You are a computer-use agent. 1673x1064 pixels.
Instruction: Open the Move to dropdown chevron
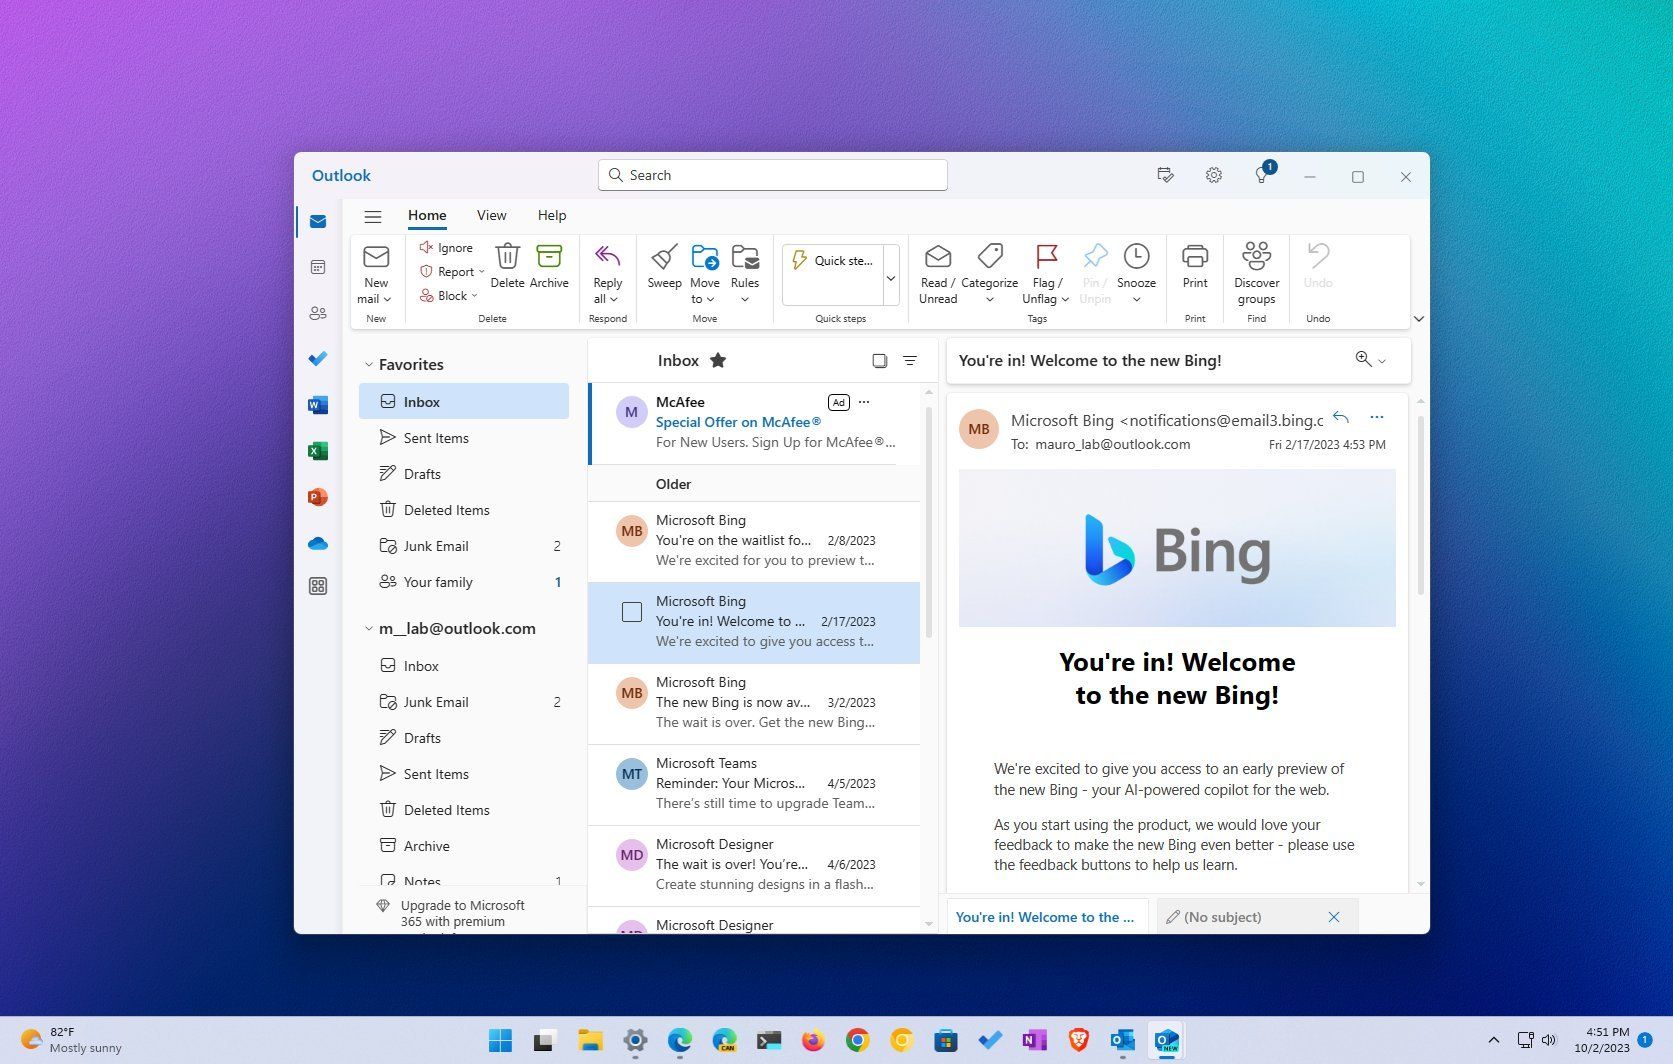click(x=711, y=298)
